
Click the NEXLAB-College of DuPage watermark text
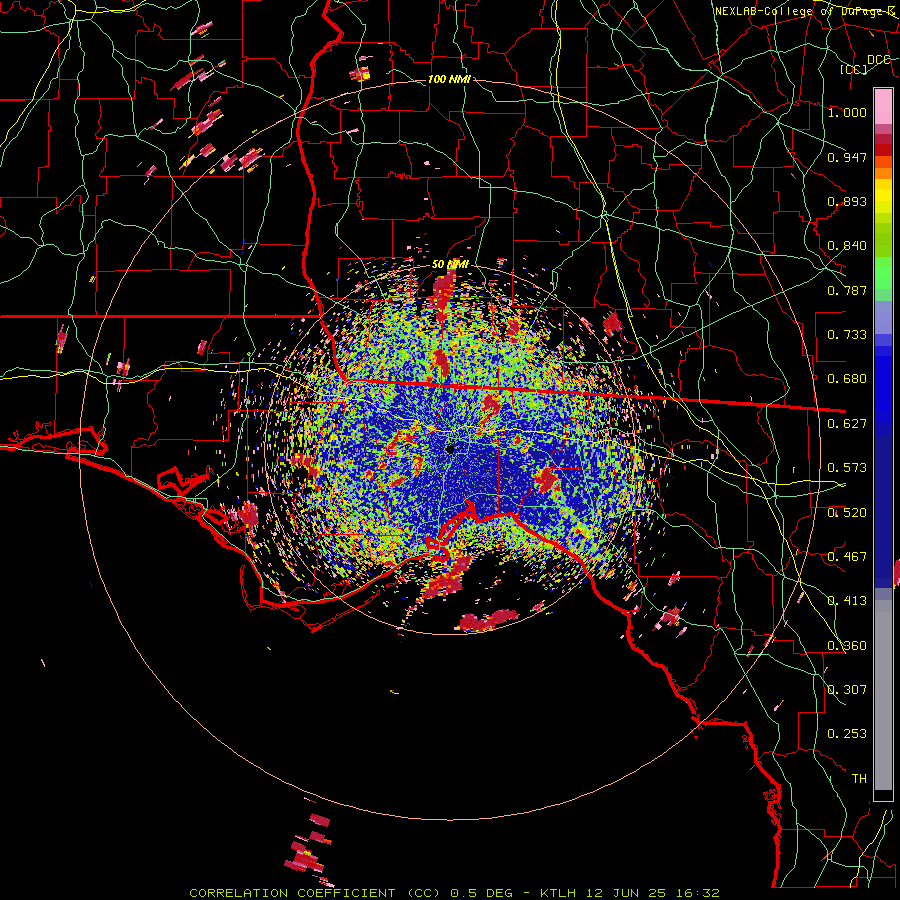tap(805, 11)
